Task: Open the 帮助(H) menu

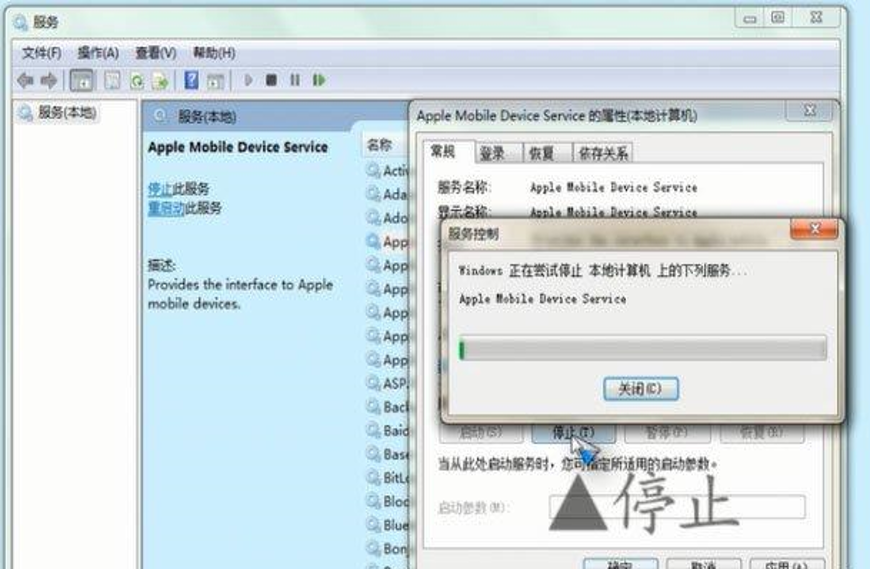Action: (214, 53)
